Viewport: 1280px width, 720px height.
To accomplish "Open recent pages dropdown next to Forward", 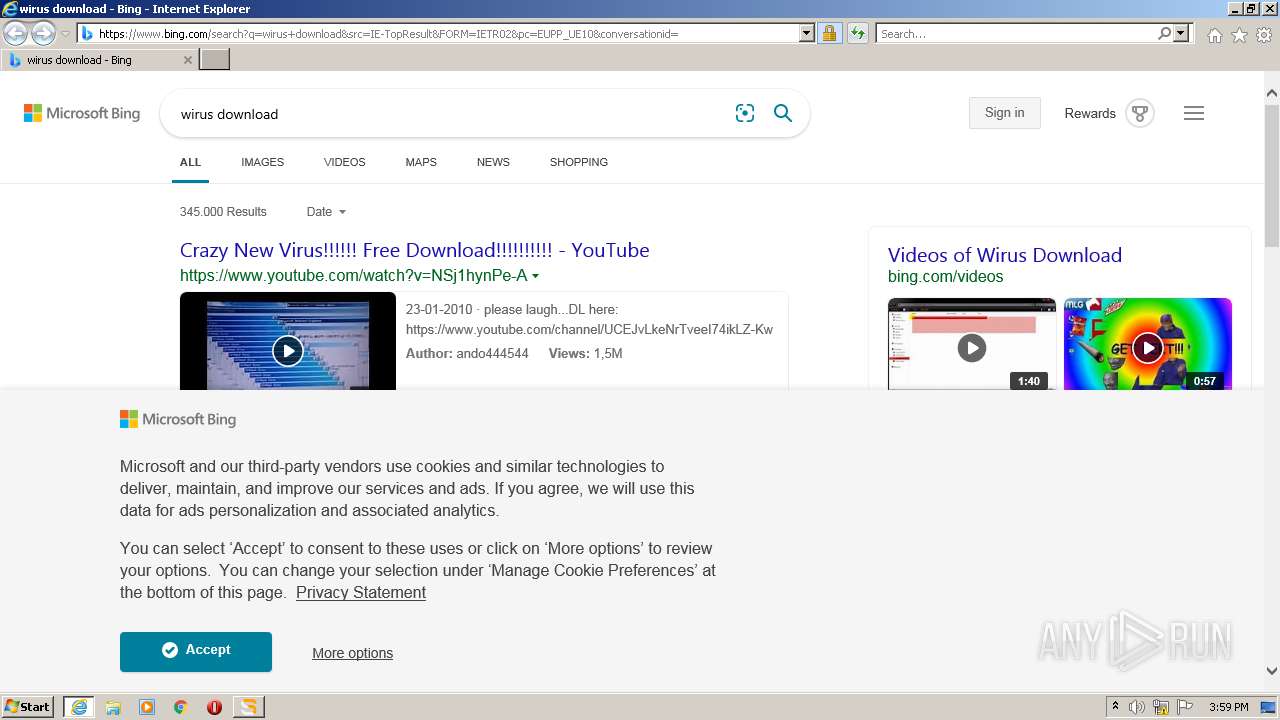I will pyautogui.click(x=65, y=34).
